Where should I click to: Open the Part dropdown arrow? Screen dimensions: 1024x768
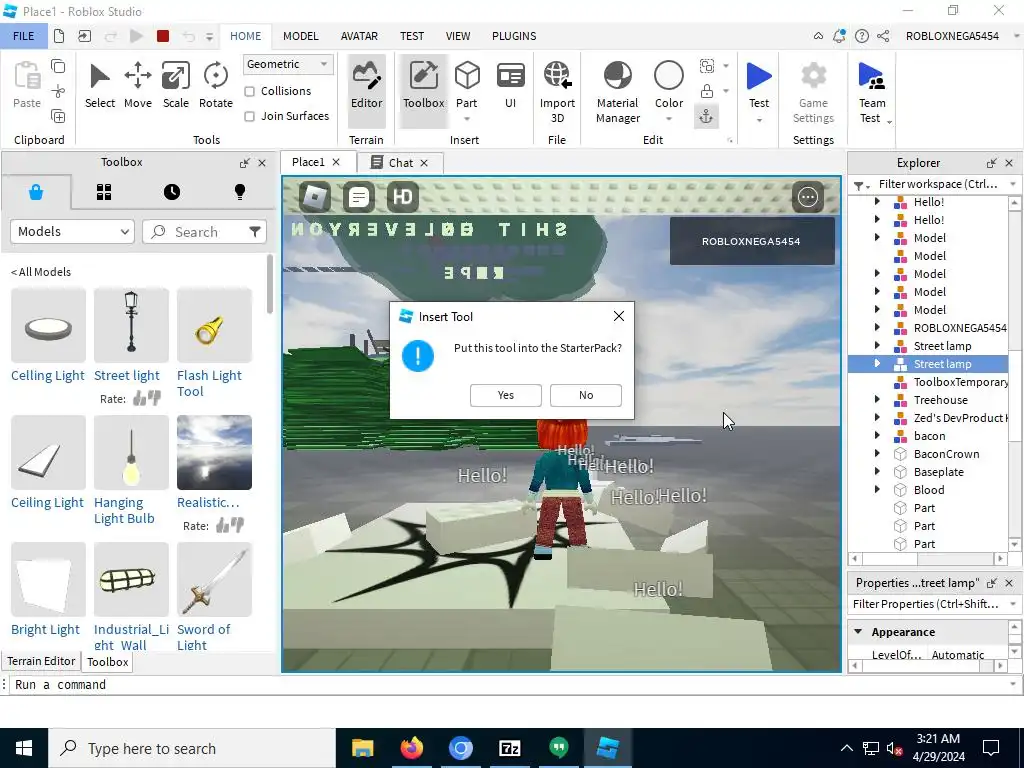click(x=467, y=119)
